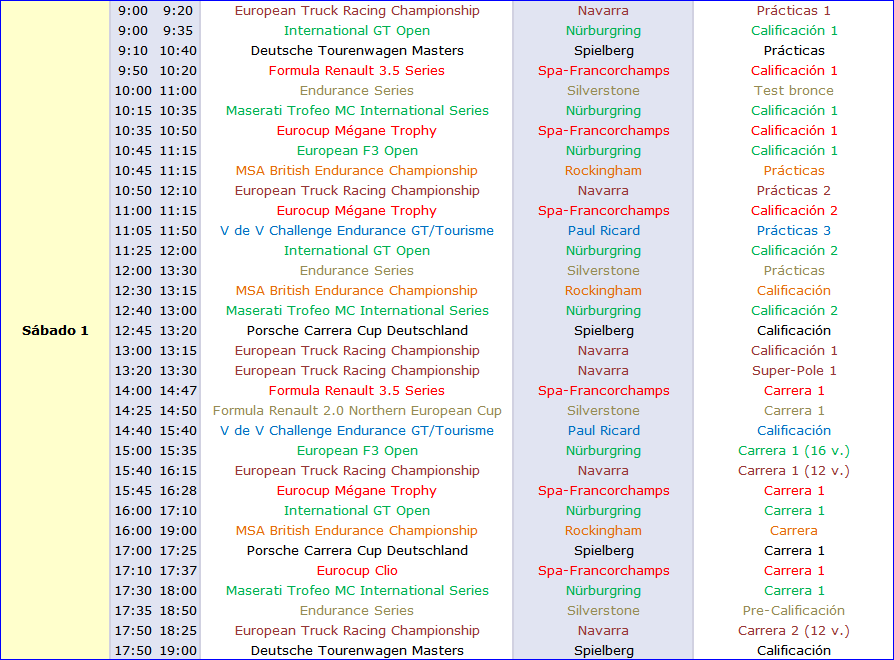Click start time '9:10'
The image size is (894, 660).
click(x=133, y=51)
